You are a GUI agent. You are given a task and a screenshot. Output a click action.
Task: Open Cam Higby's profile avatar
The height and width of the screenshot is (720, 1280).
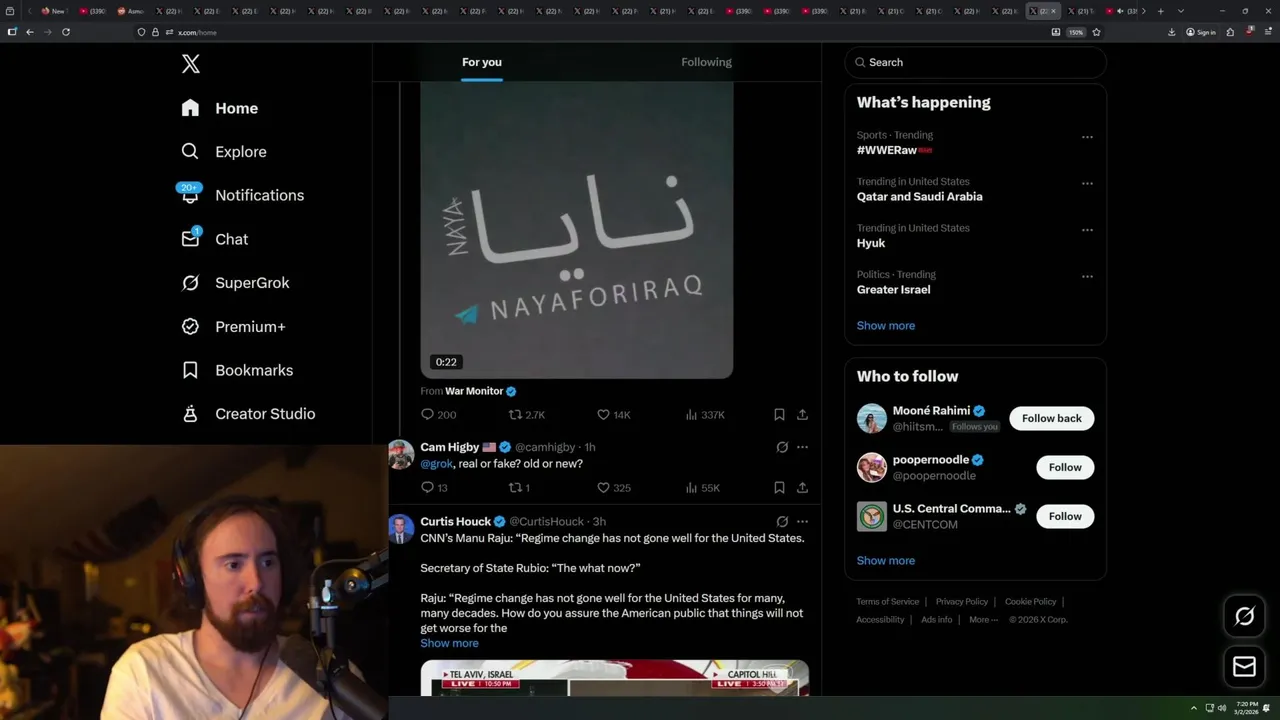point(401,454)
